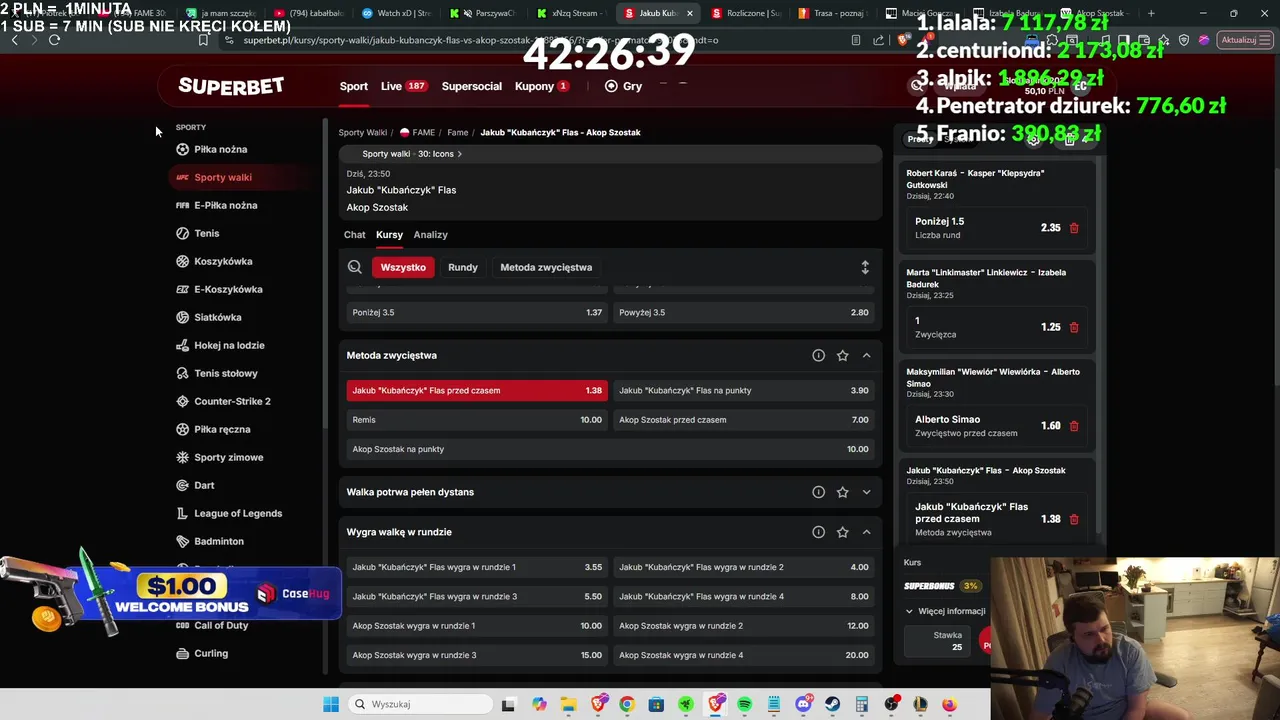Open Supersocial from the top navigation
This screenshot has height=720, width=1280.
coord(472,86)
